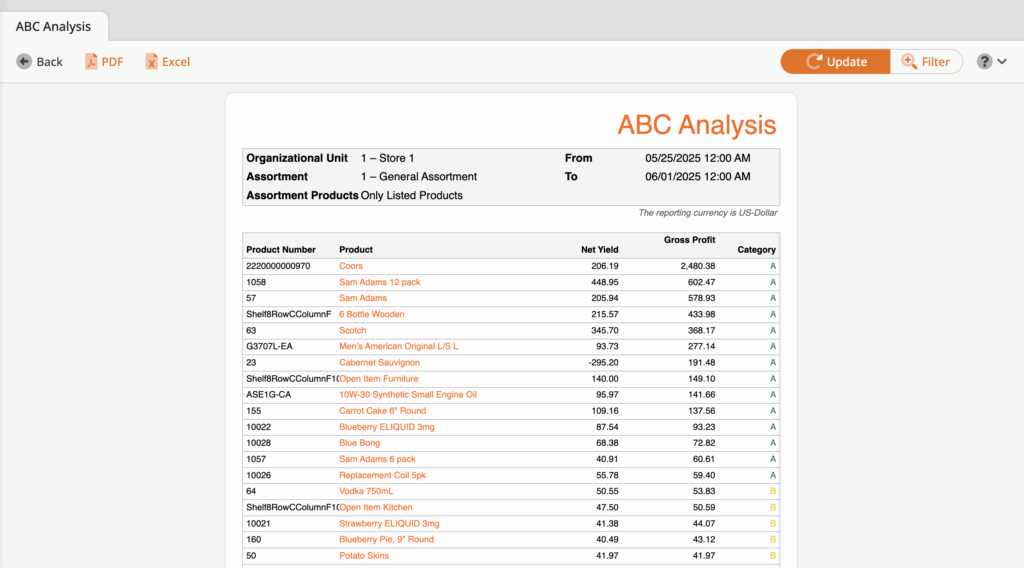Click the From date 05/25/2025 12:00 AM
1024x568 pixels.
pyautogui.click(x=697, y=158)
